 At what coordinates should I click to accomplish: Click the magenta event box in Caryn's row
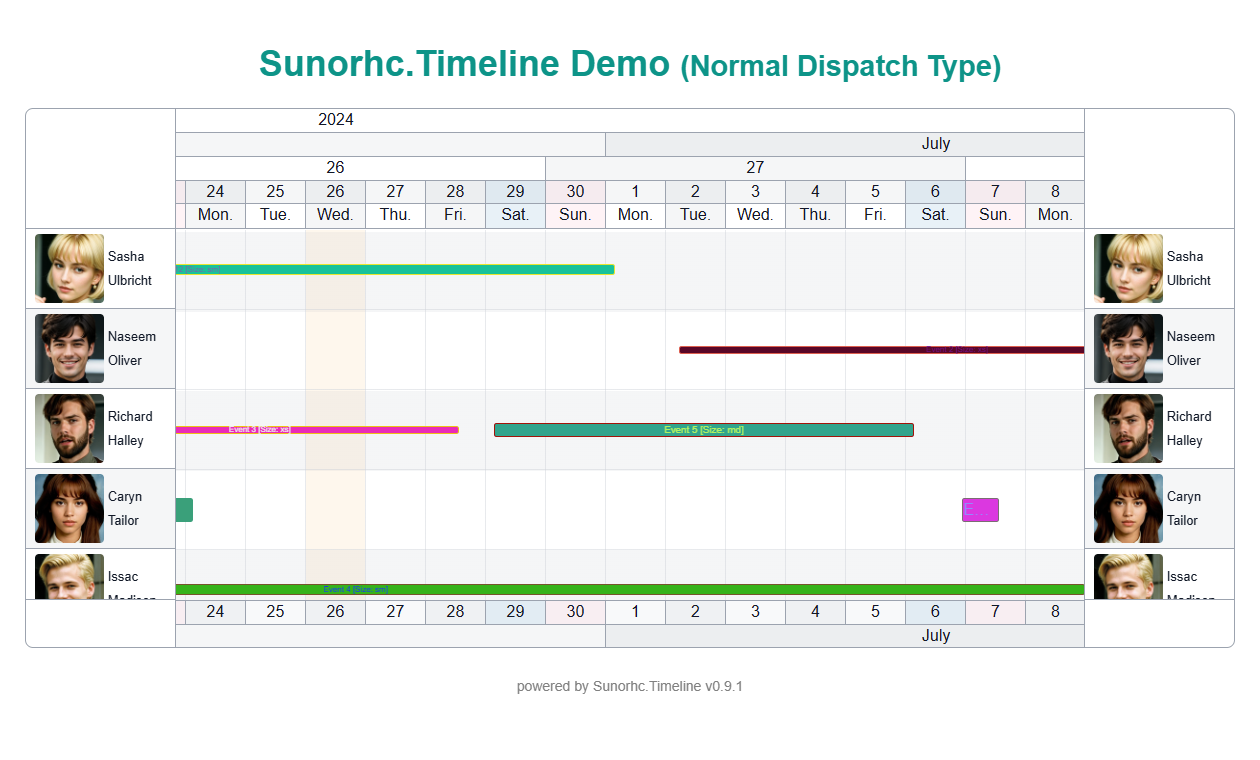click(980, 510)
